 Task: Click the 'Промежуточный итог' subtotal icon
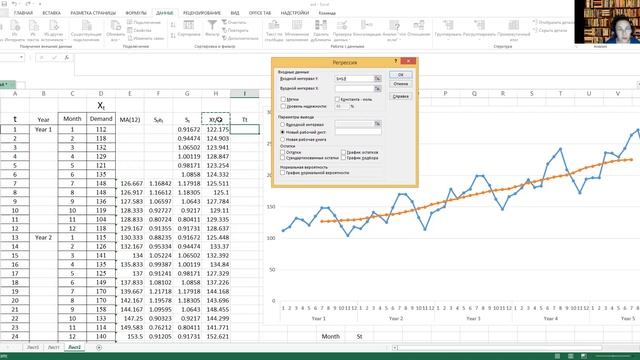(x=513, y=25)
